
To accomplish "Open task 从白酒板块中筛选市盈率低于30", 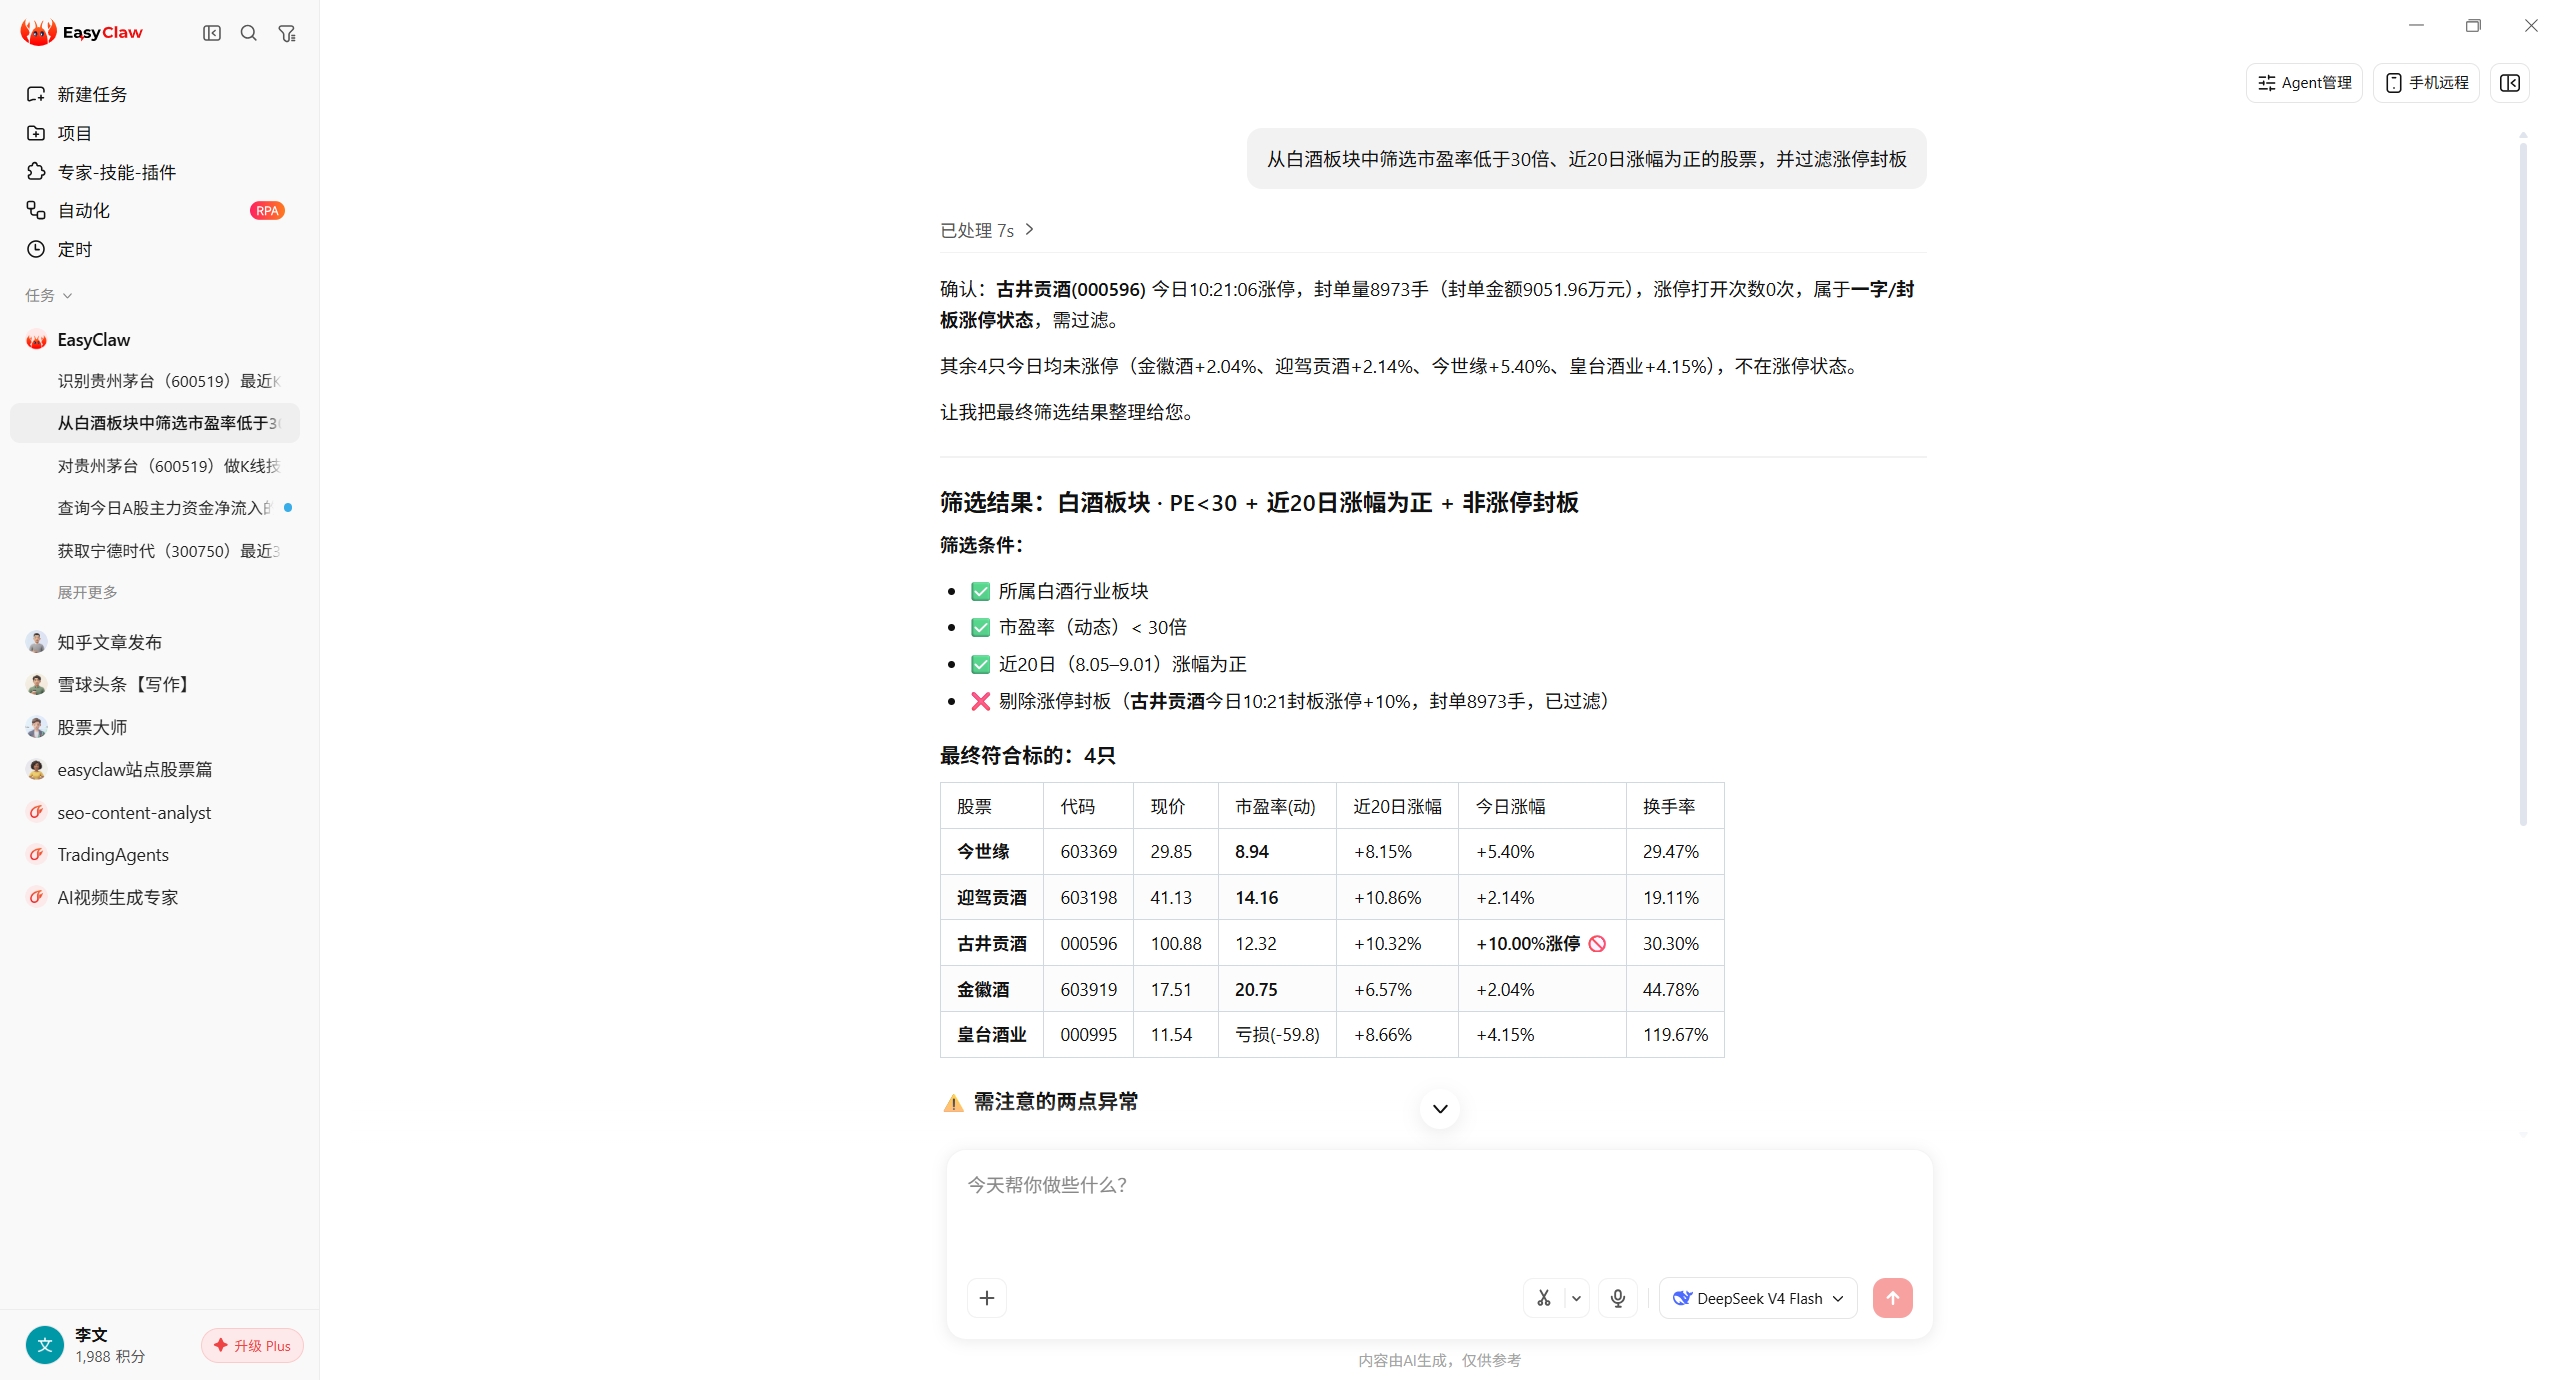I will pyautogui.click(x=155, y=423).
